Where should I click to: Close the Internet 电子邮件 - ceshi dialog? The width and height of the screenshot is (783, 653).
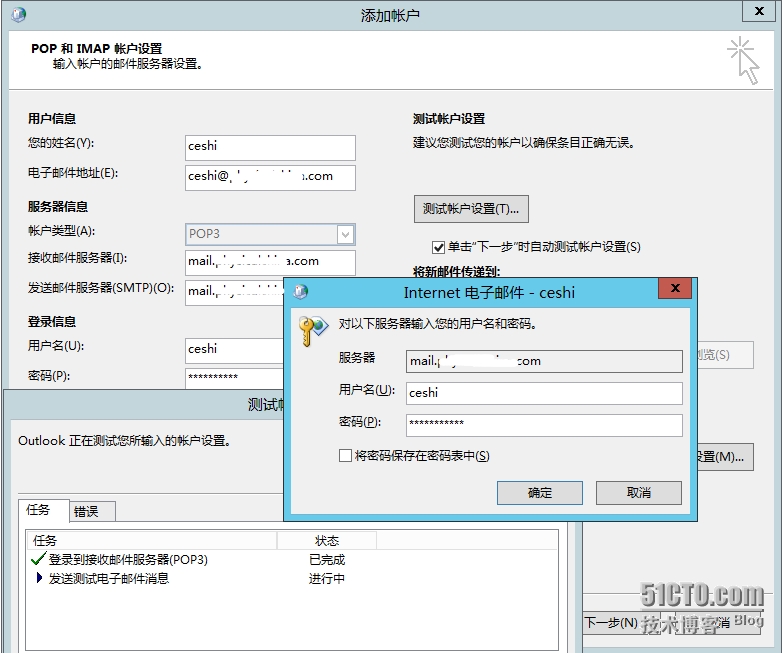pyautogui.click(x=675, y=291)
